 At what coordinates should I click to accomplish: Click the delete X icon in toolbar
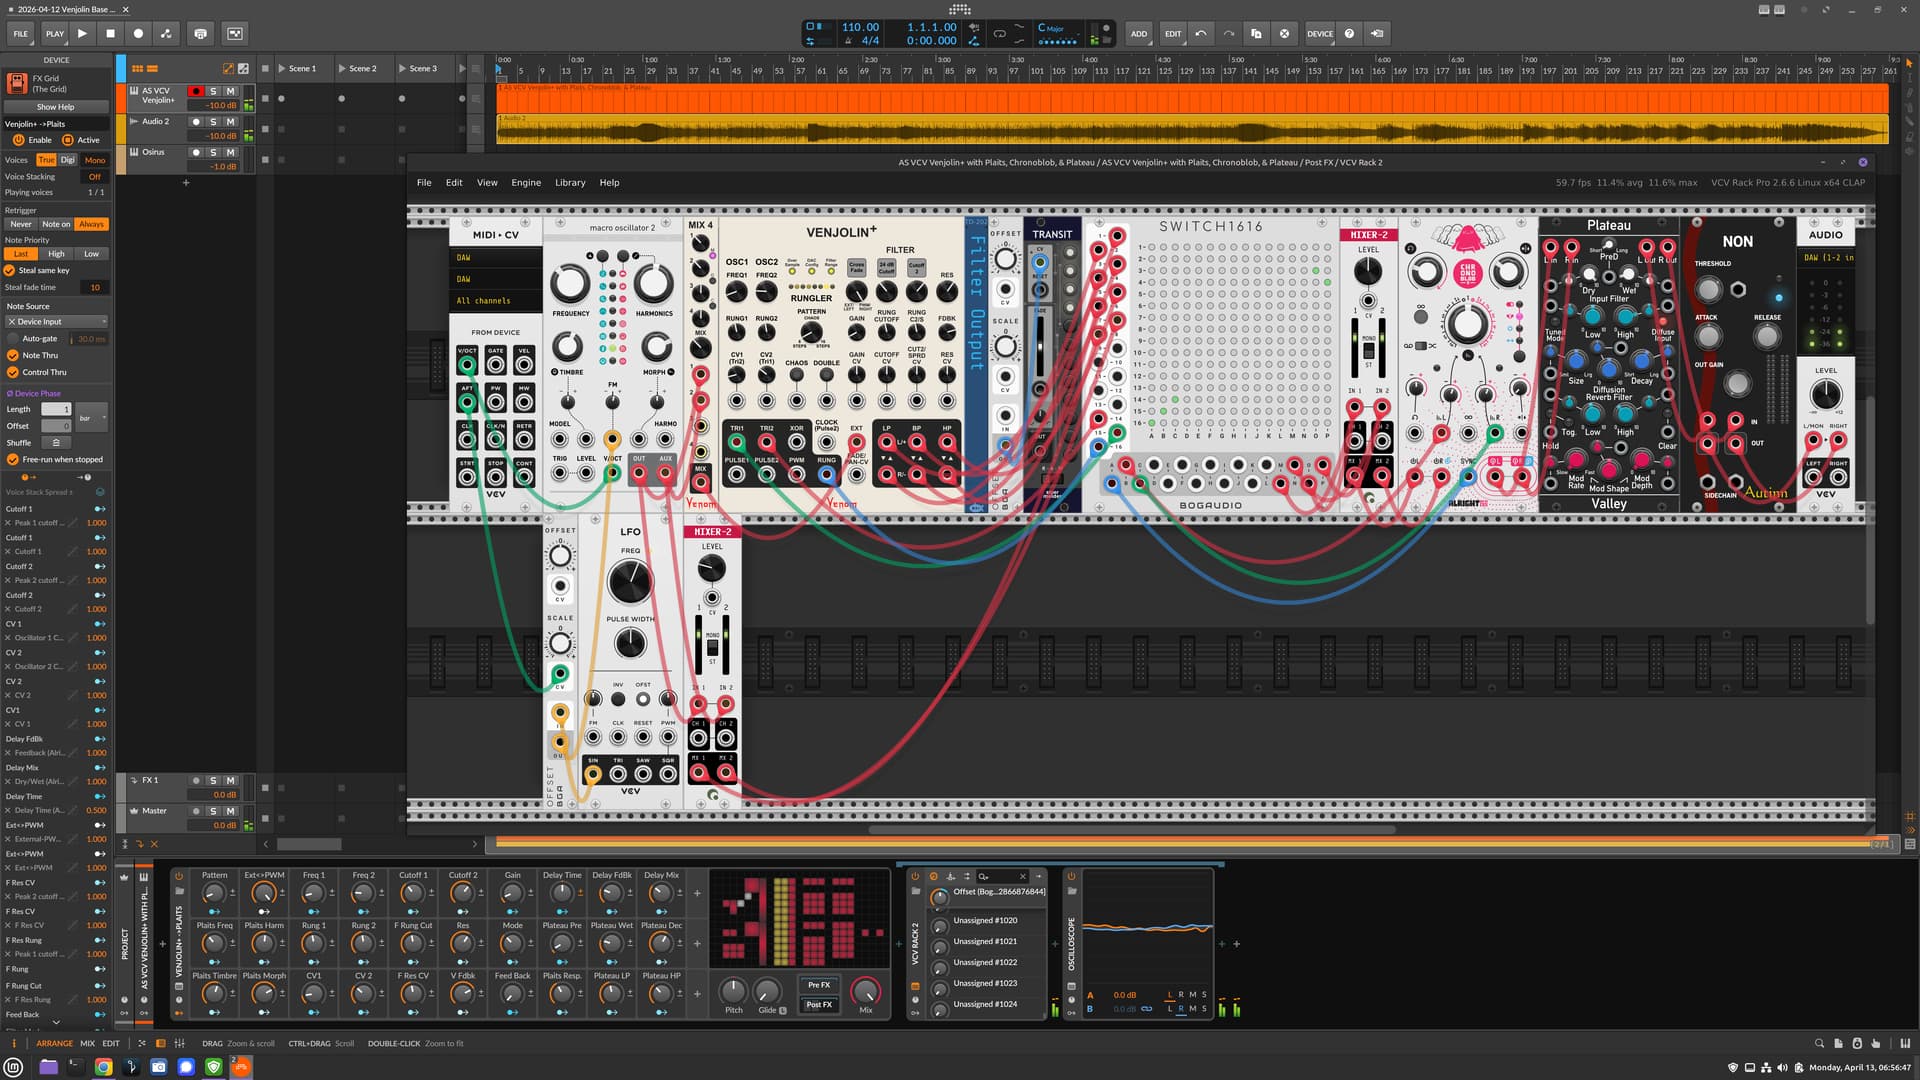pos(1284,33)
